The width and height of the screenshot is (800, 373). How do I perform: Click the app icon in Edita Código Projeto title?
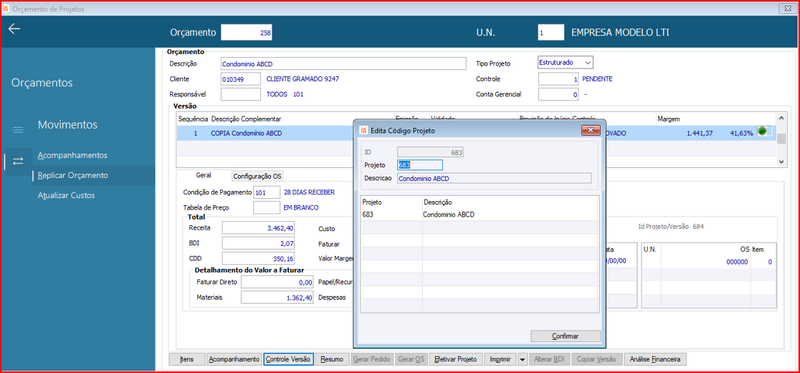tap(363, 131)
